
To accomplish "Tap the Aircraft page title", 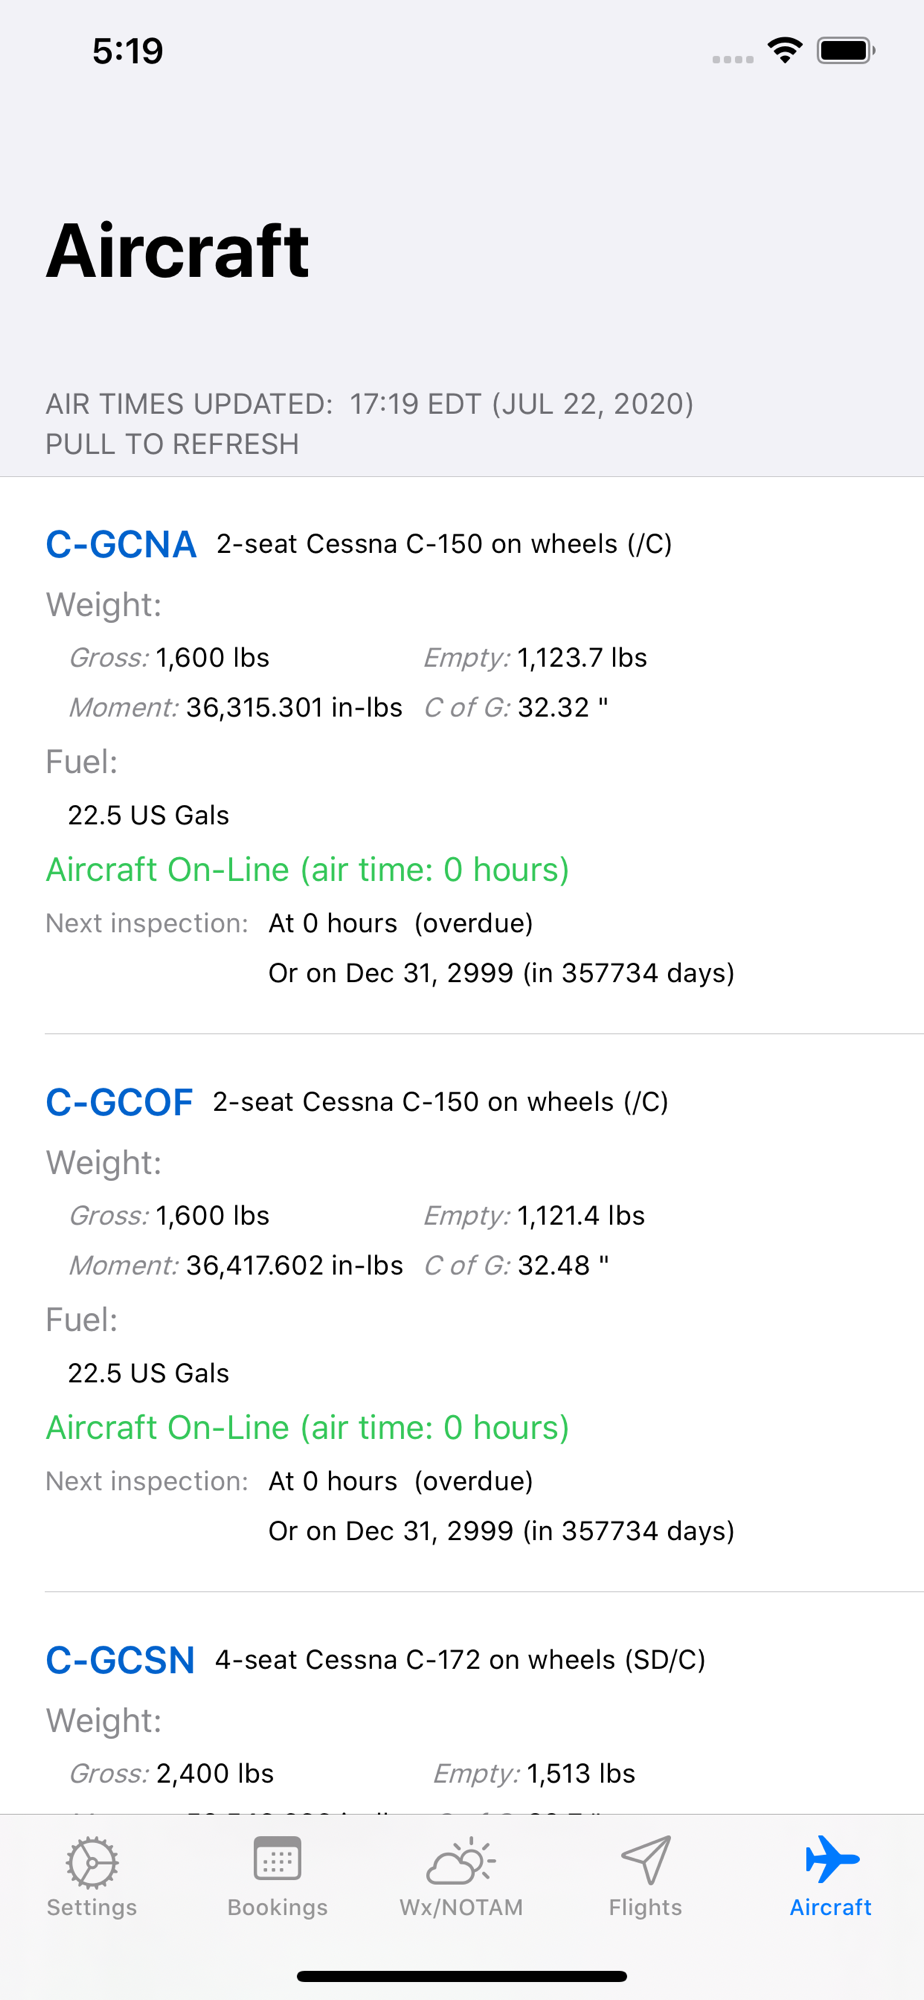I will [178, 251].
